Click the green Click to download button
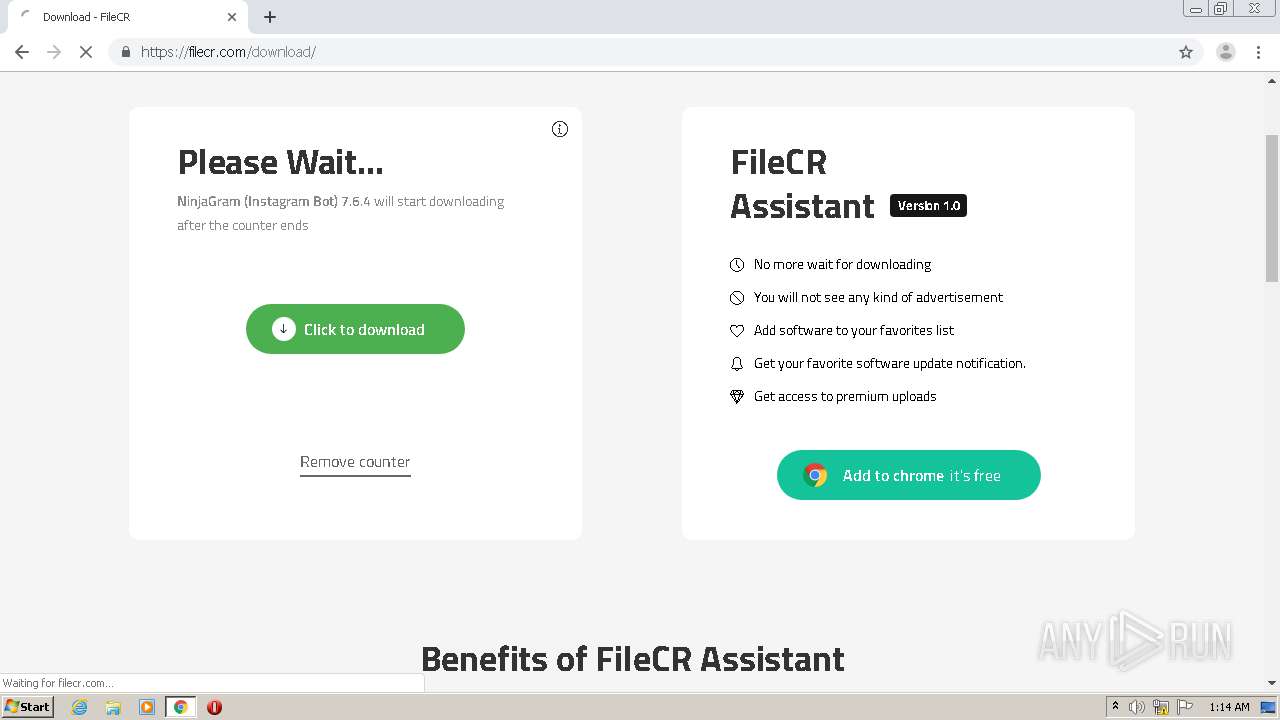This screenshot has width=1280, height=720. [x=355, y=329]
